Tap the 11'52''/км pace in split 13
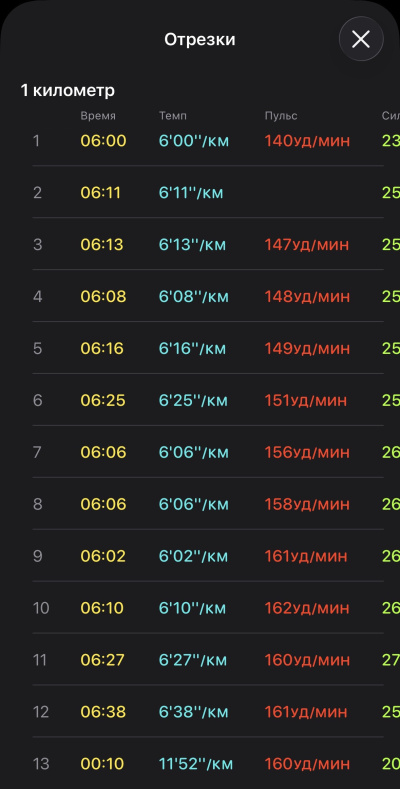Viewport: 400px width, 789px height. point(196,764)
